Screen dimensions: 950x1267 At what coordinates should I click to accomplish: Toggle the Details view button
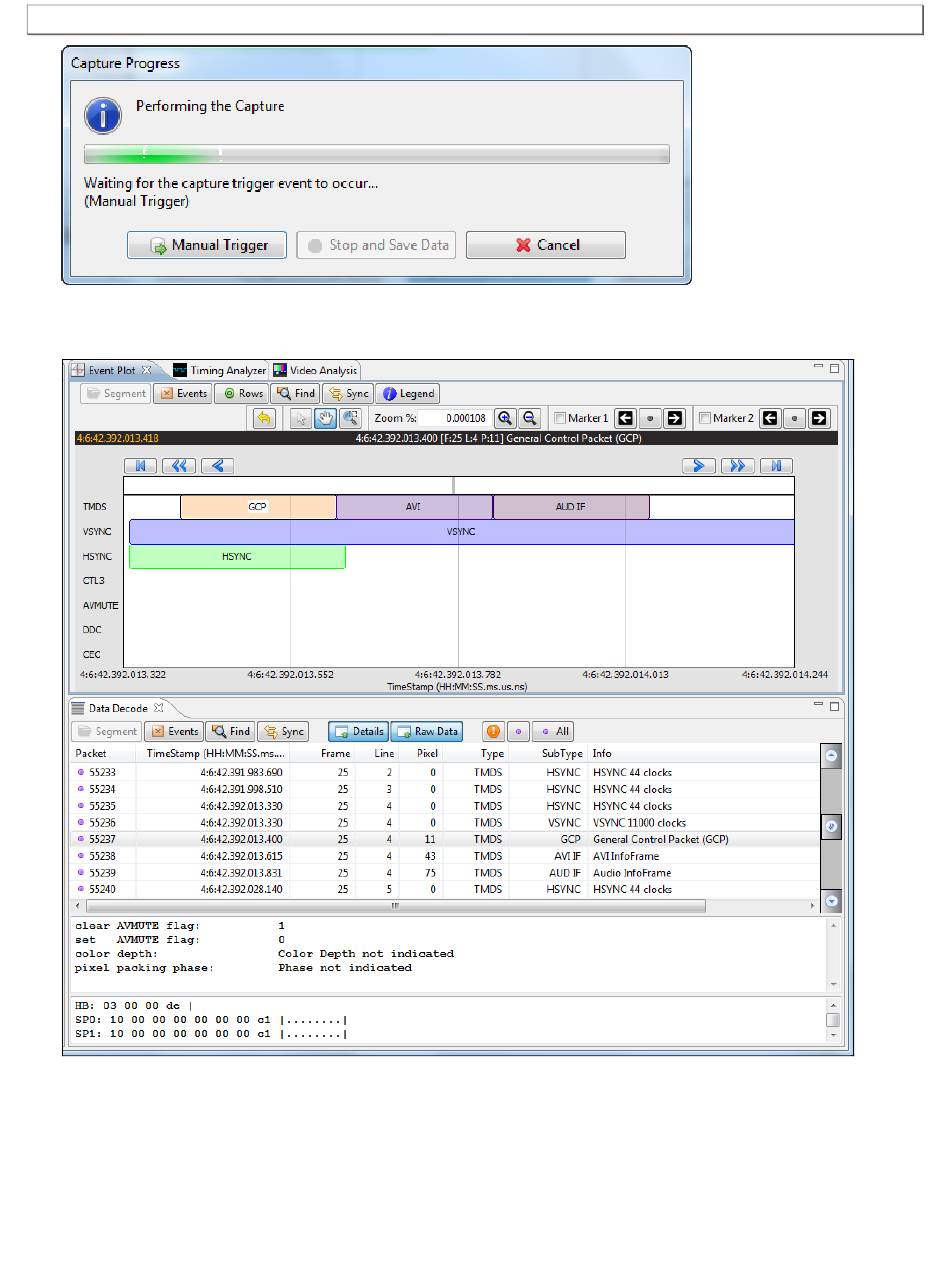click(x=358, y=731)
